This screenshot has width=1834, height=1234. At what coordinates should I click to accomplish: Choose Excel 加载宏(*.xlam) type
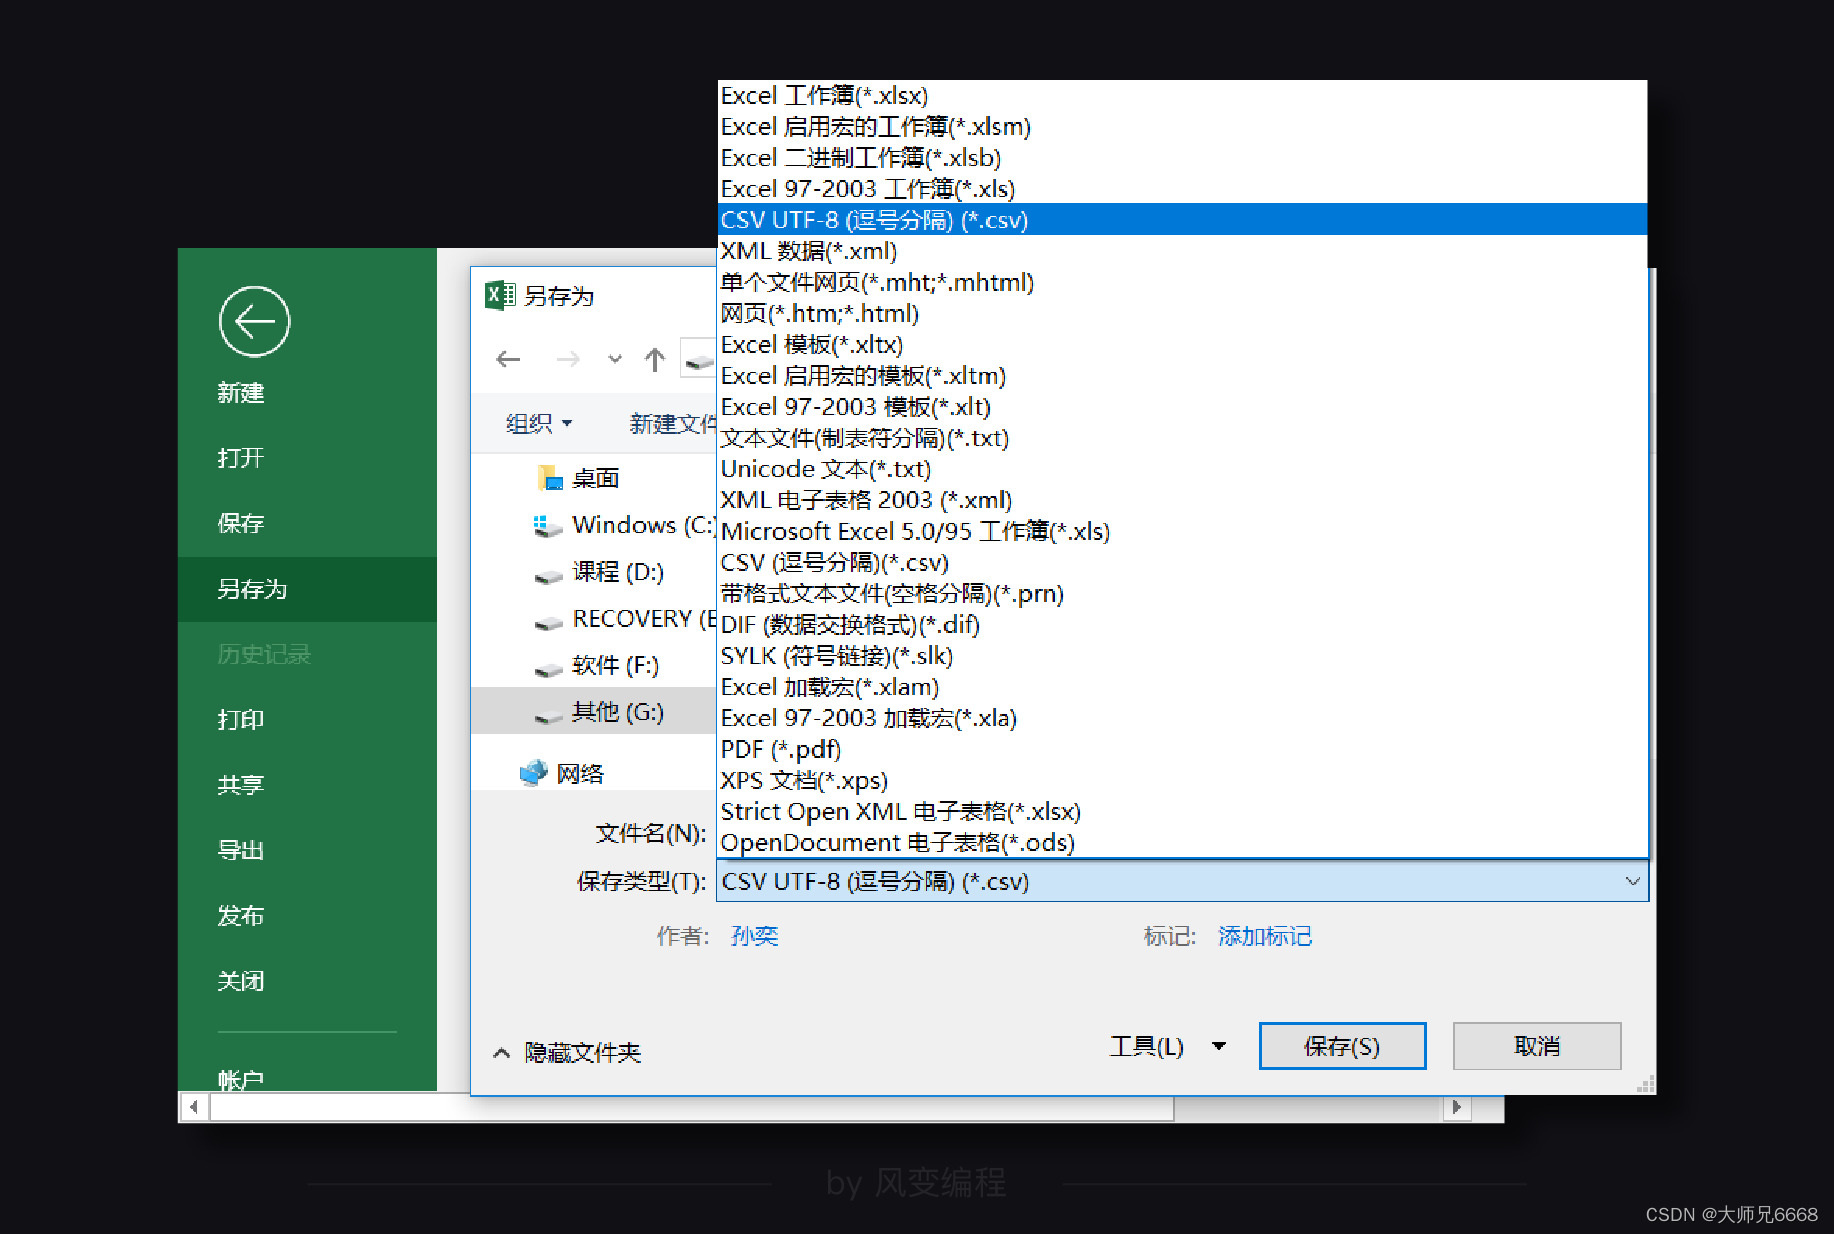(x=1182, y=687)
